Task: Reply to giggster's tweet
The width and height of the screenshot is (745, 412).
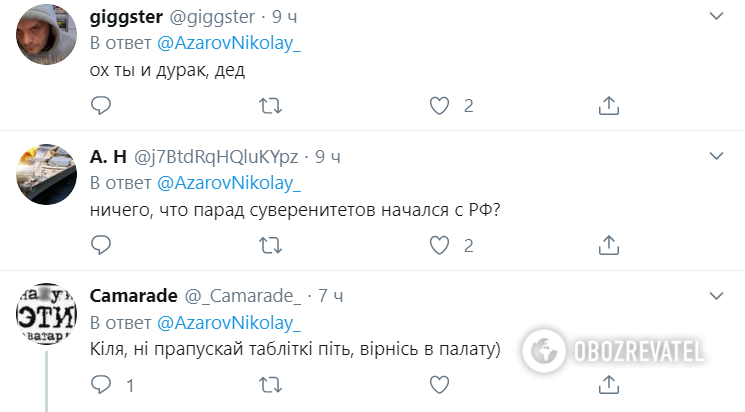Action: 100,105
